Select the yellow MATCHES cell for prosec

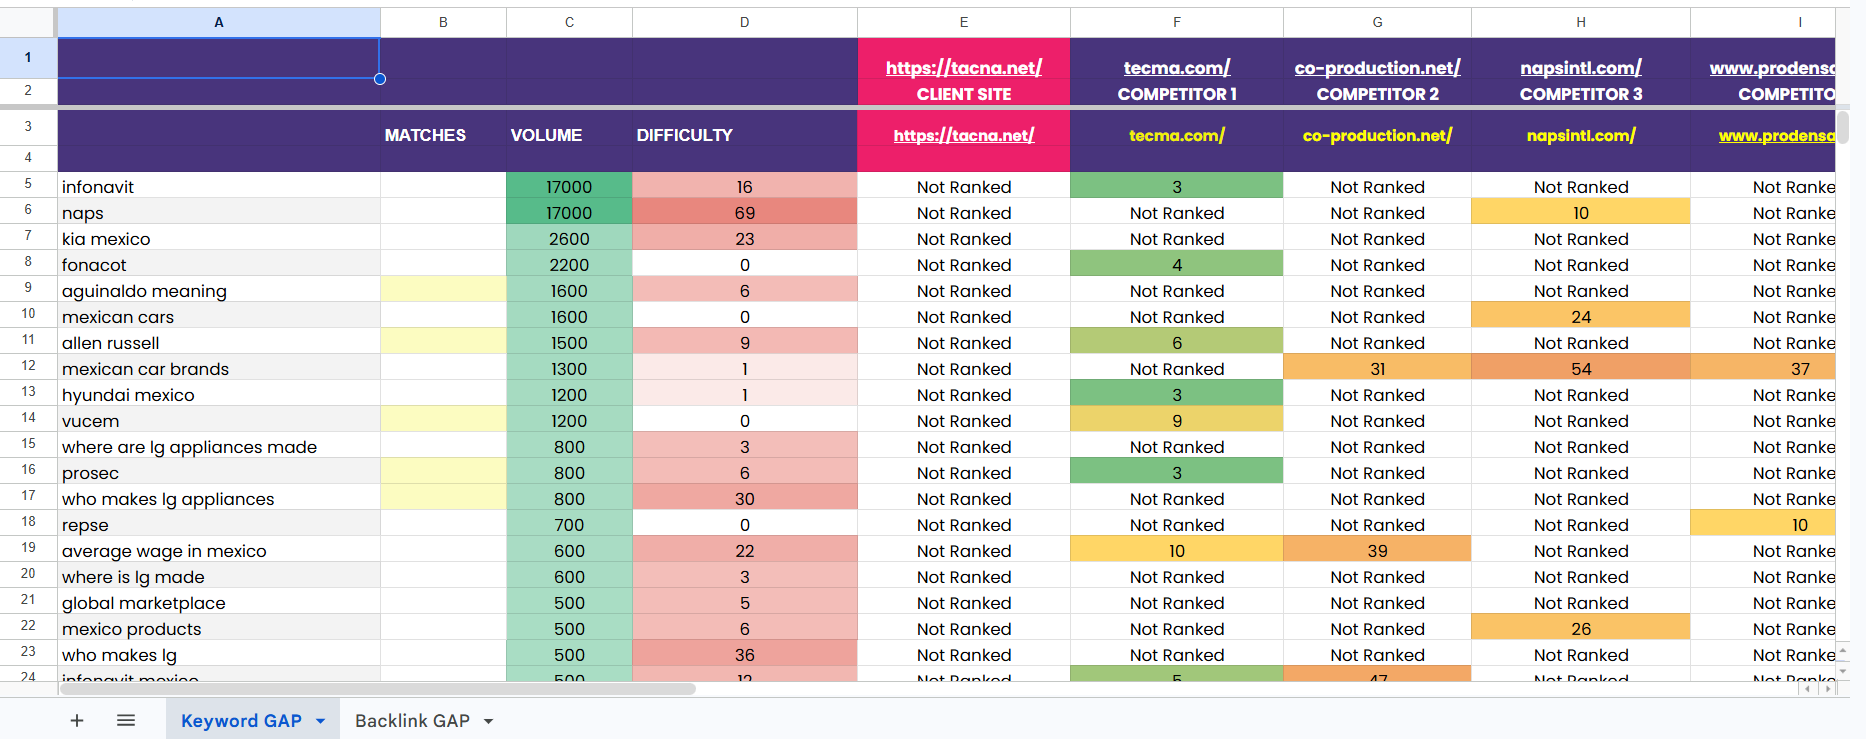click(443, 472)
